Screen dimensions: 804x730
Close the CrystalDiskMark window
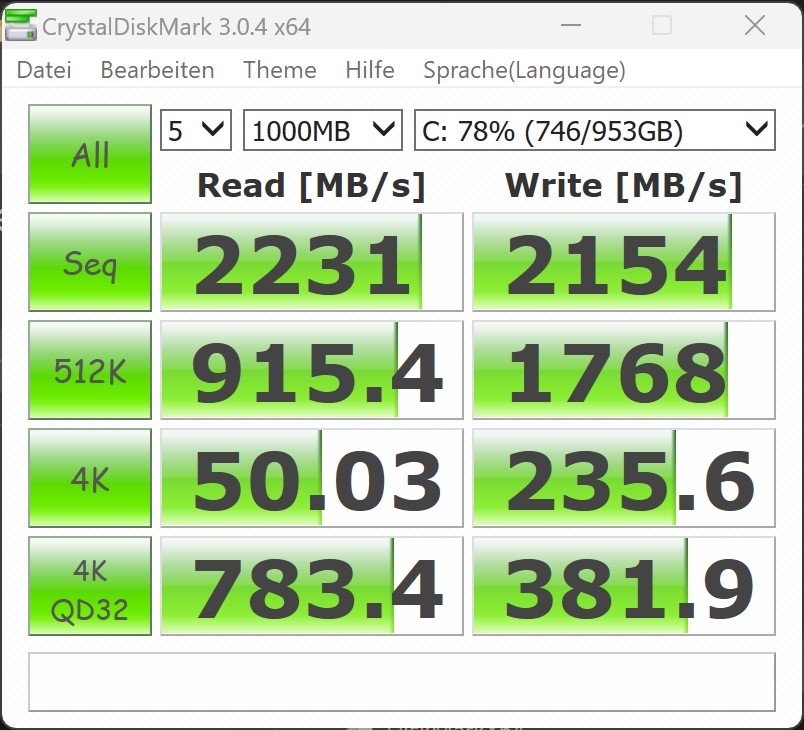755,25
